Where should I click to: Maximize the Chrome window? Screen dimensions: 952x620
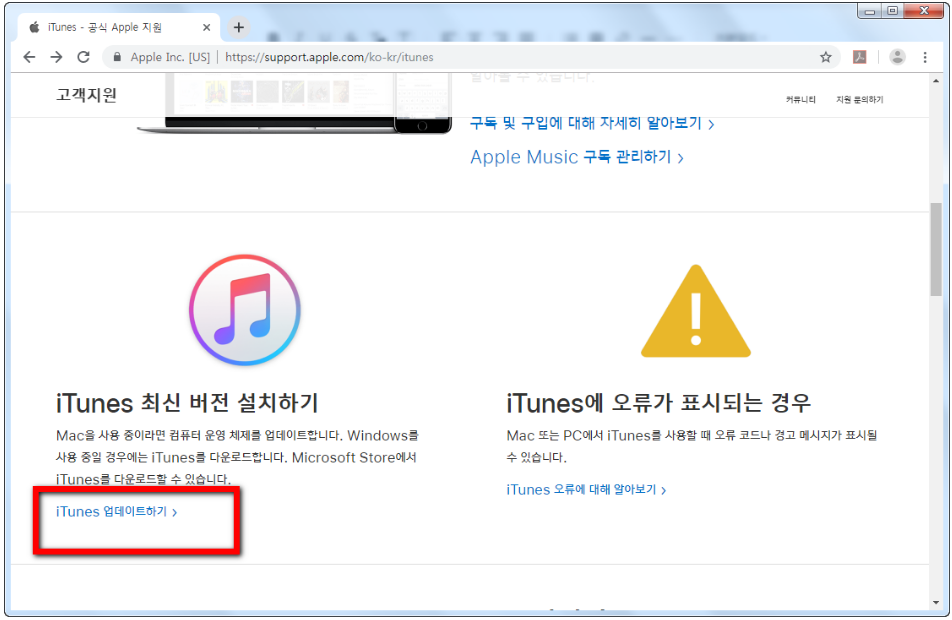pyautogui.click(x=892, y=10)
